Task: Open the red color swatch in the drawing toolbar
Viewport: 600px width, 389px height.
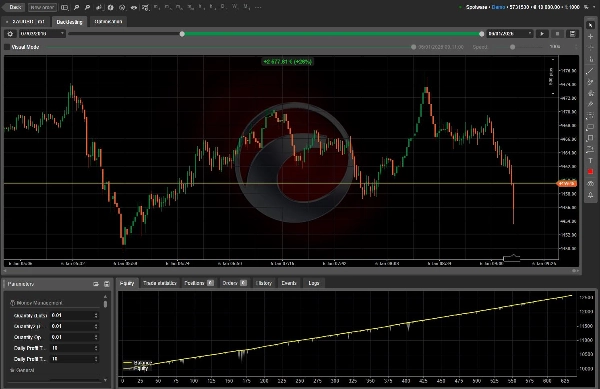Action: 590,172
